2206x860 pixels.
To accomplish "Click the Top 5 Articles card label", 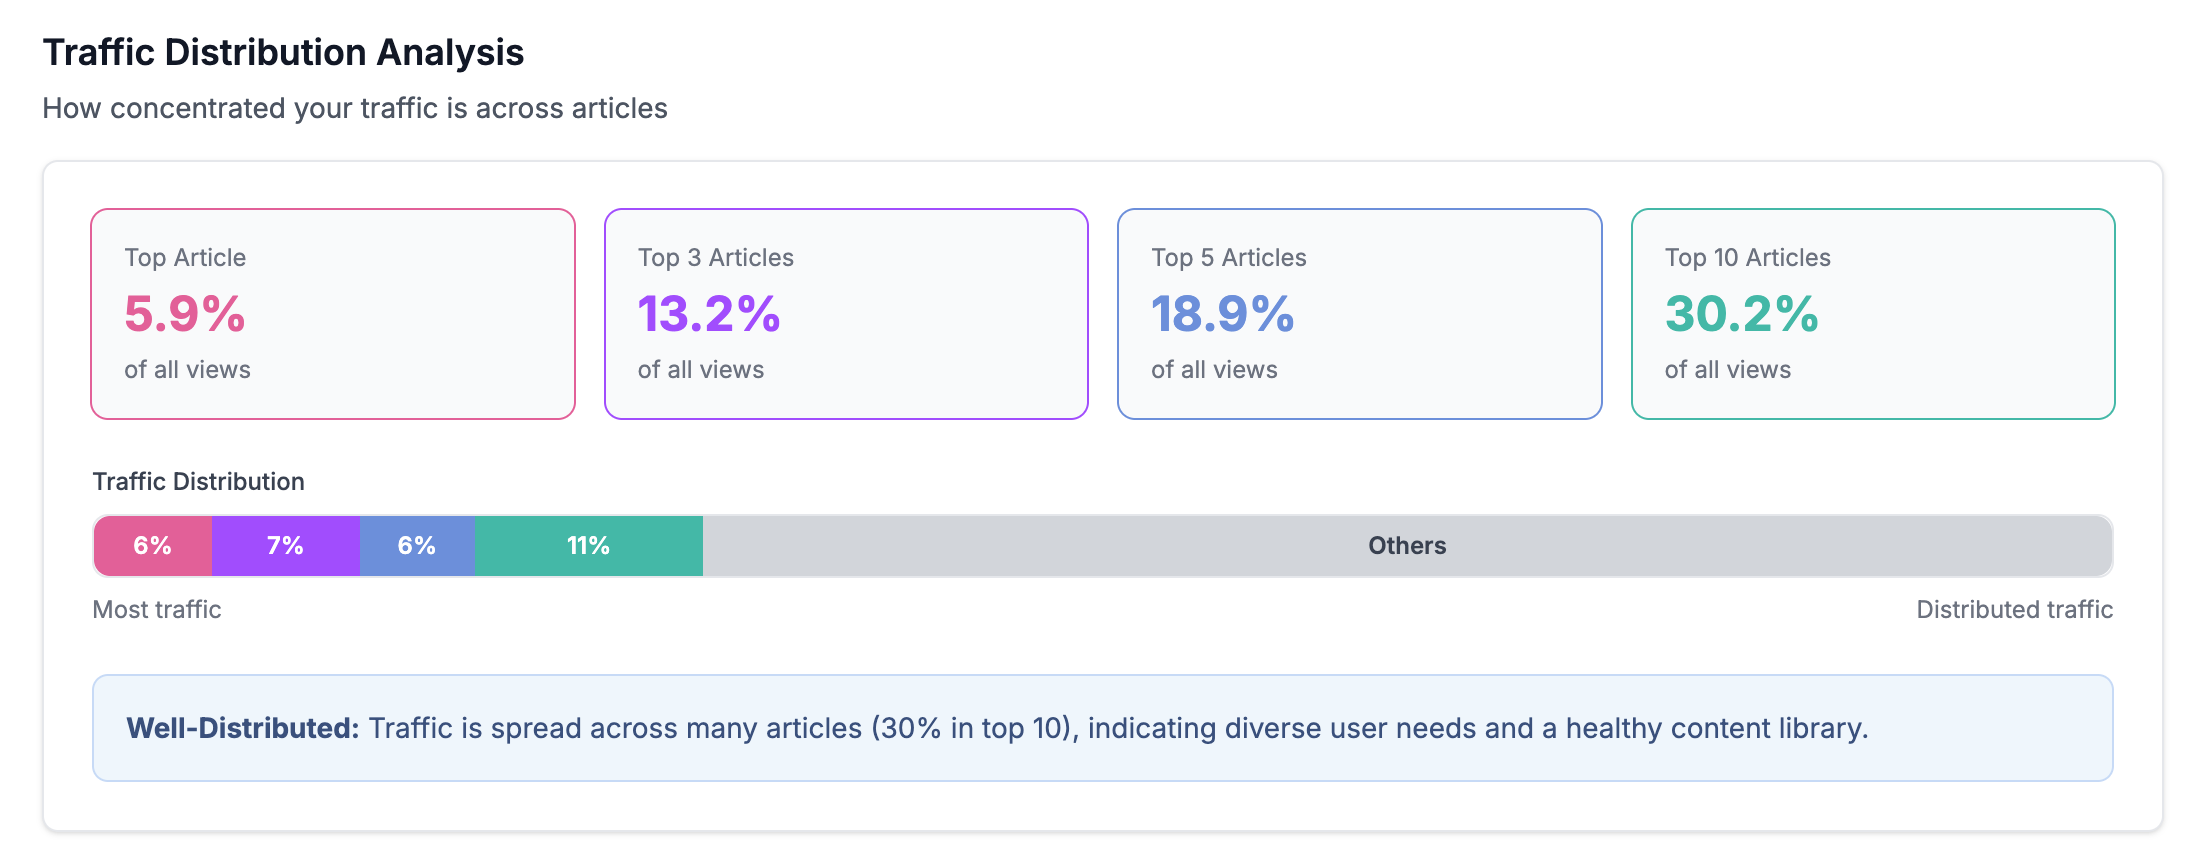I will (1228, 258).
